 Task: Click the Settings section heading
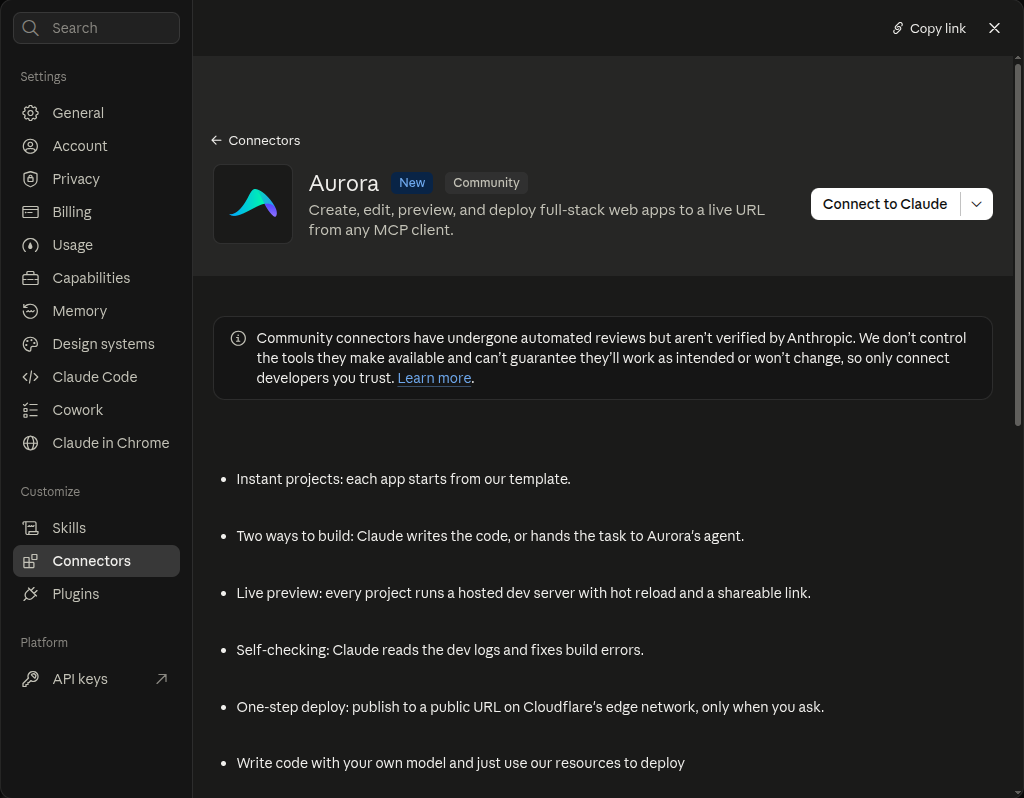[x=43, y=76]
